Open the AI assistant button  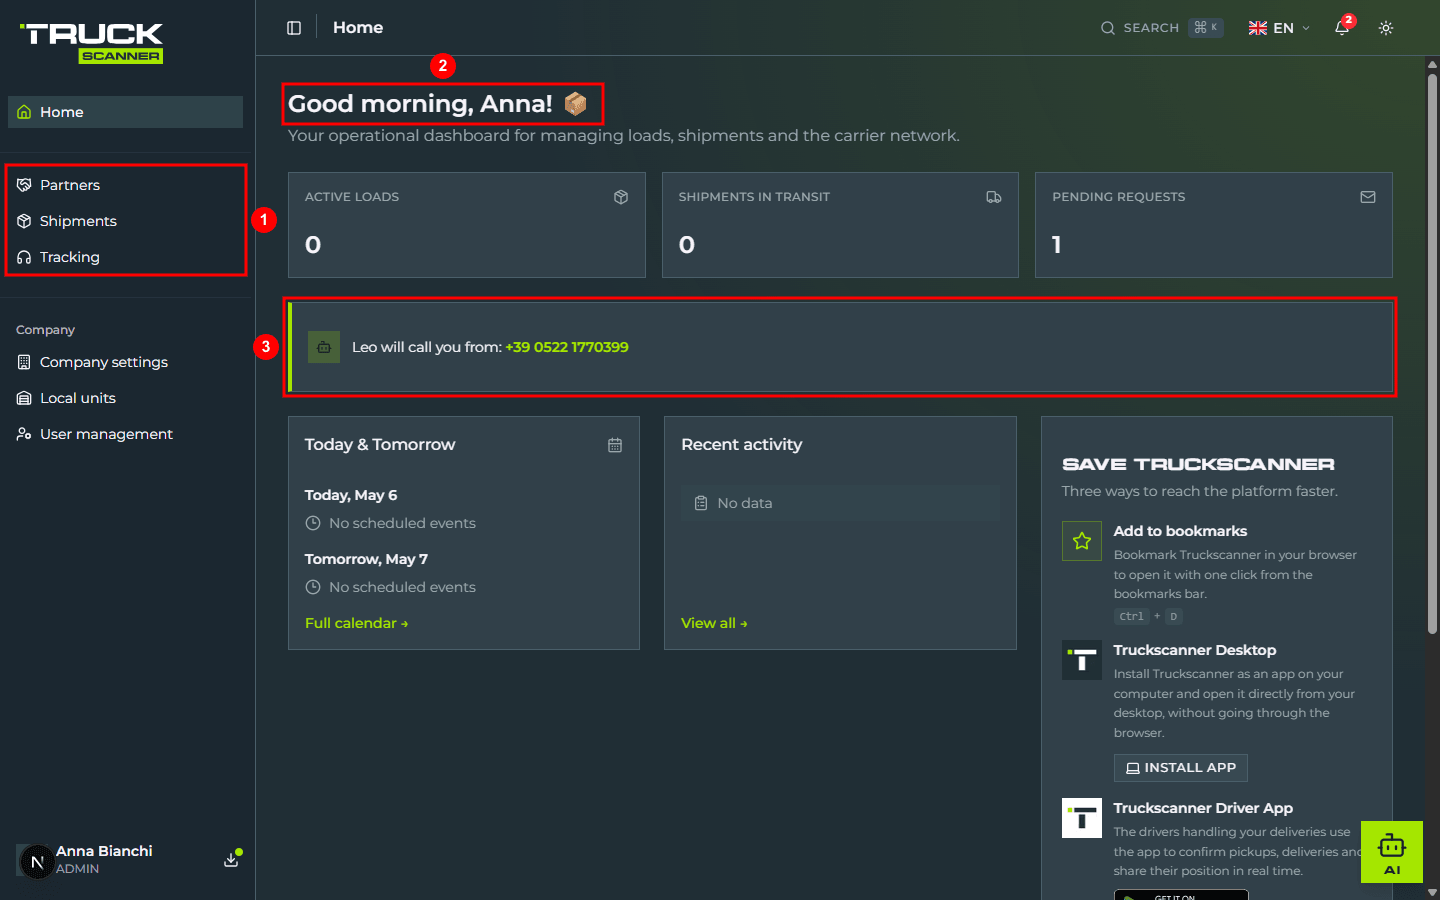click(1392, 852)
